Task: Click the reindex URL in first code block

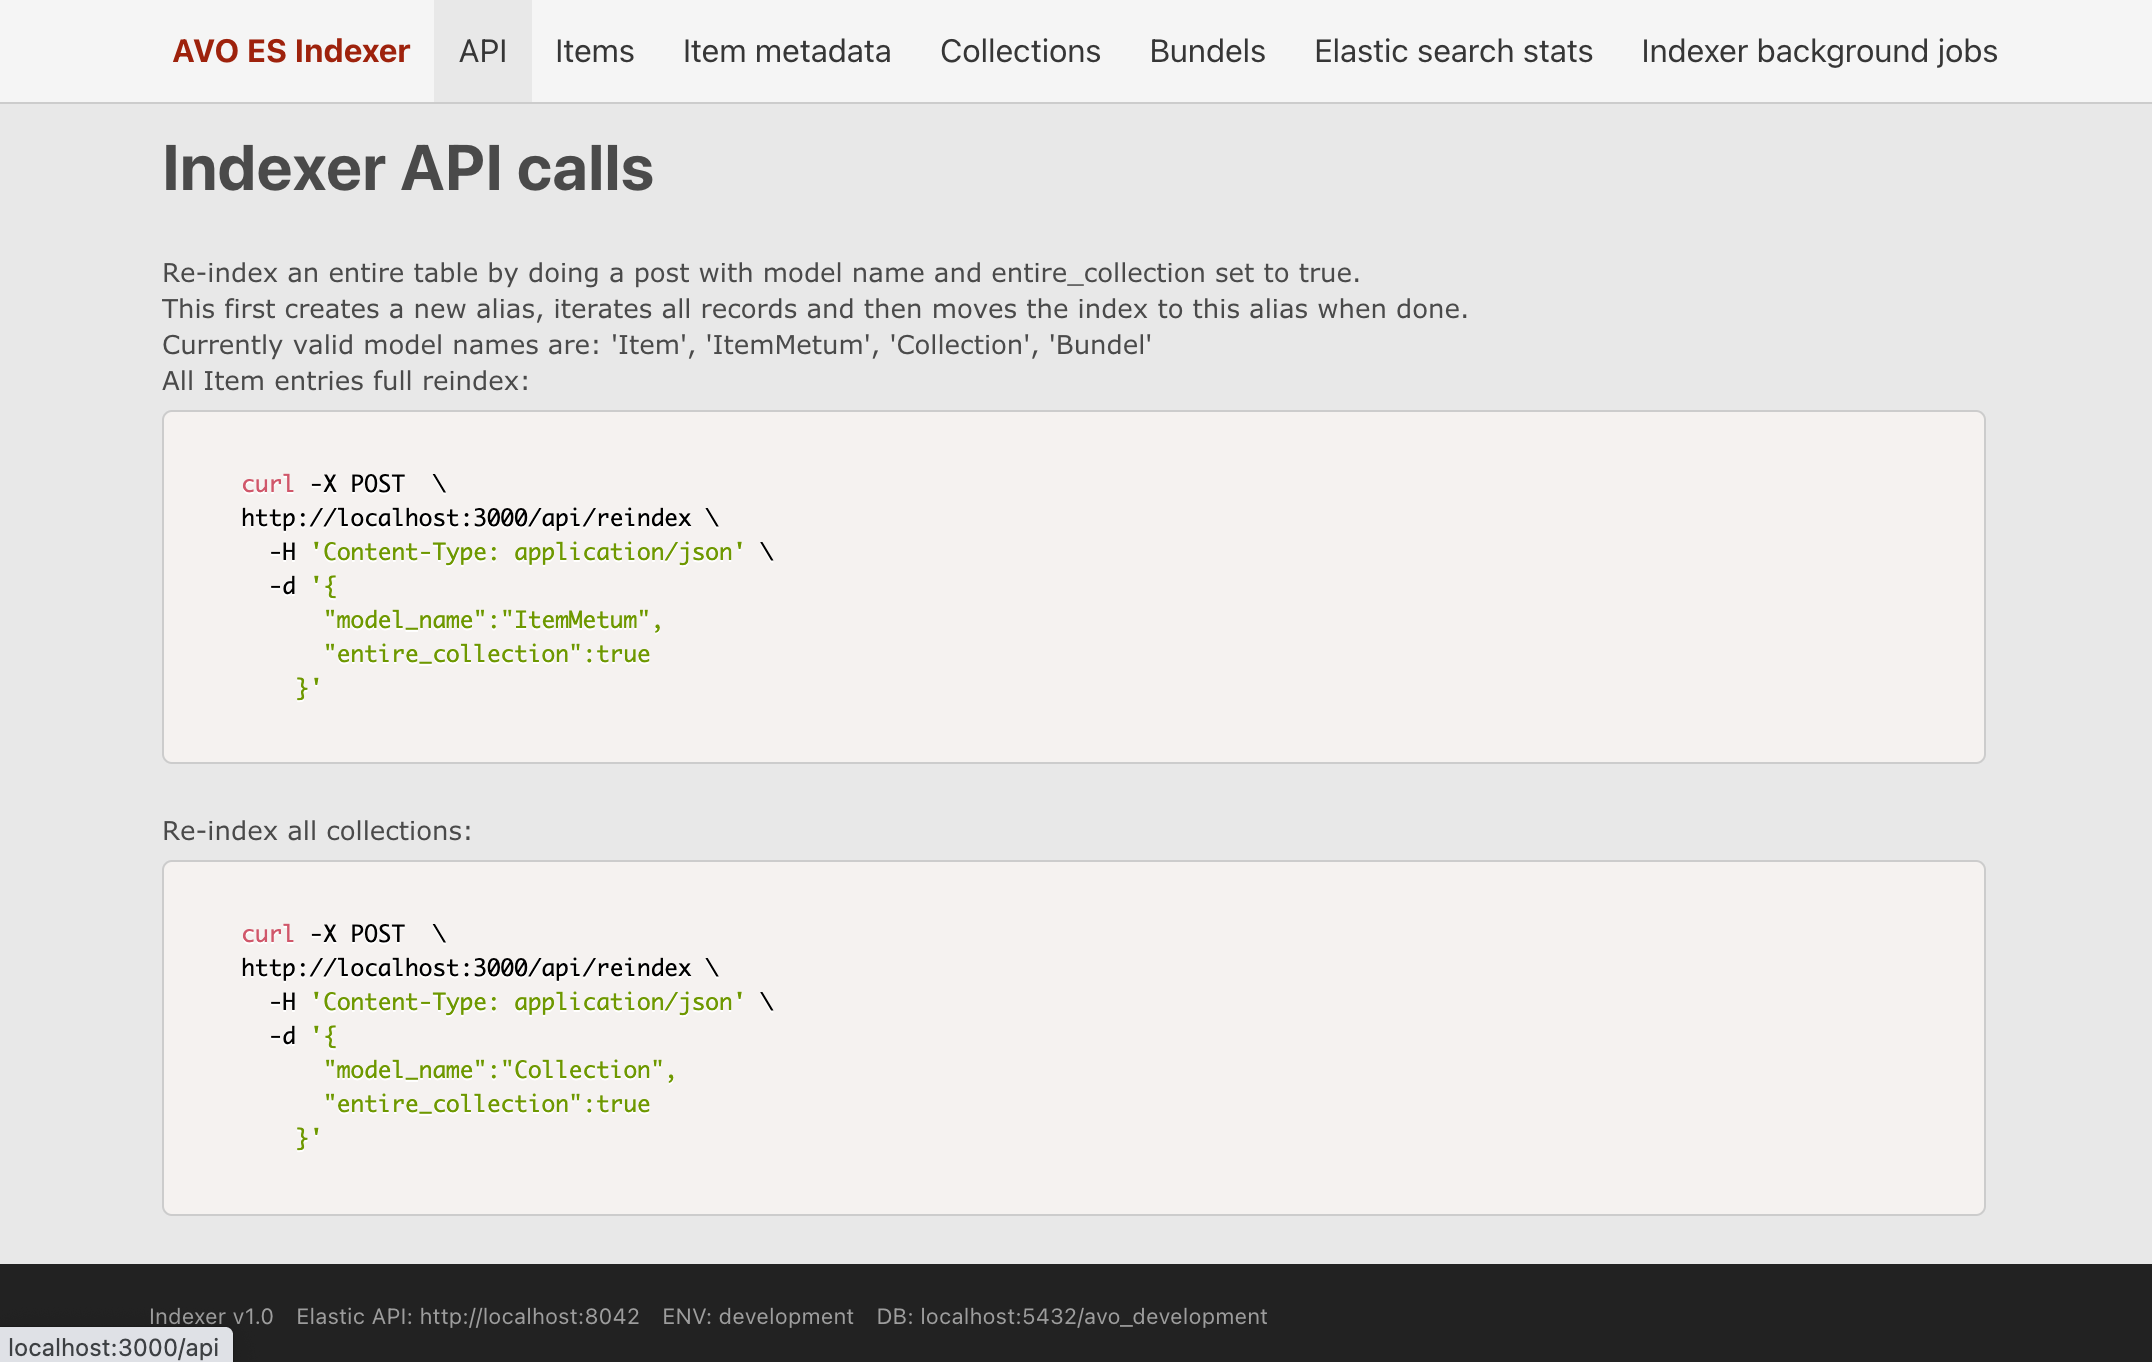Action: click(466, 518)
